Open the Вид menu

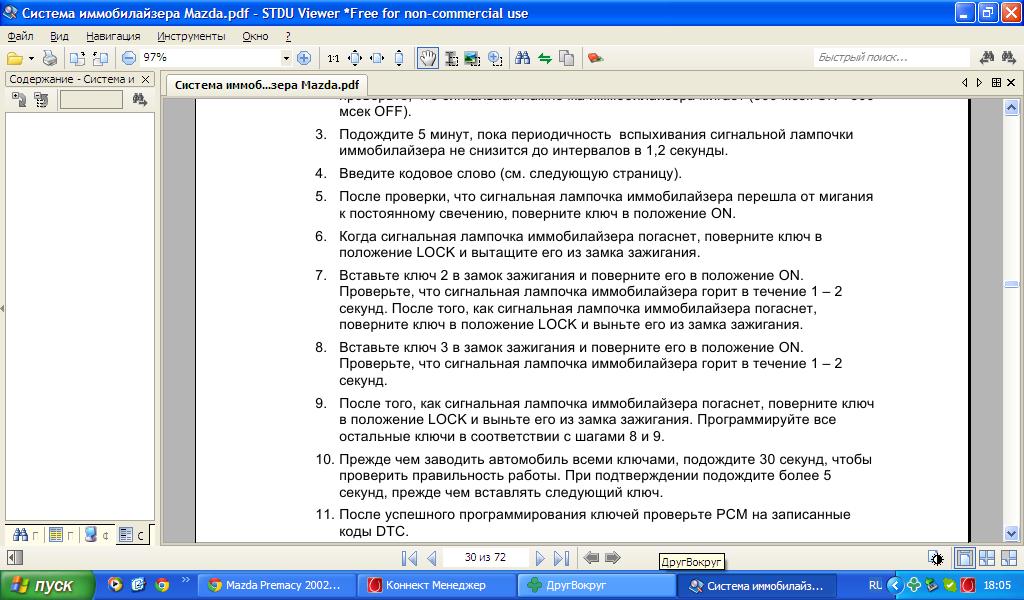[59, 37]
